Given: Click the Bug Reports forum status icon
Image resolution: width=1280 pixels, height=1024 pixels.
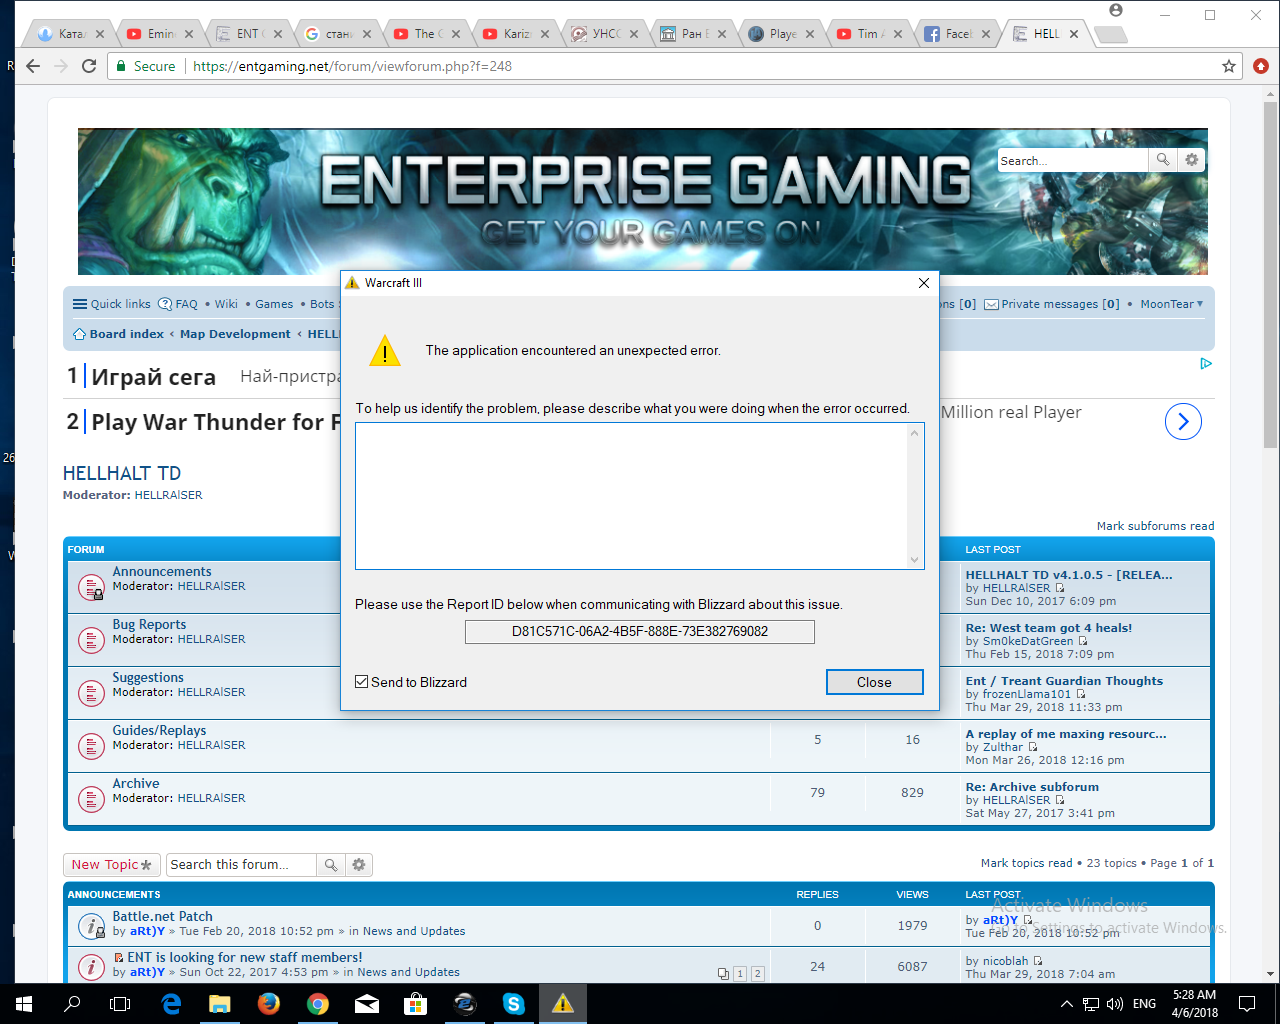Looking at the screenshot, I should point(91,640).
